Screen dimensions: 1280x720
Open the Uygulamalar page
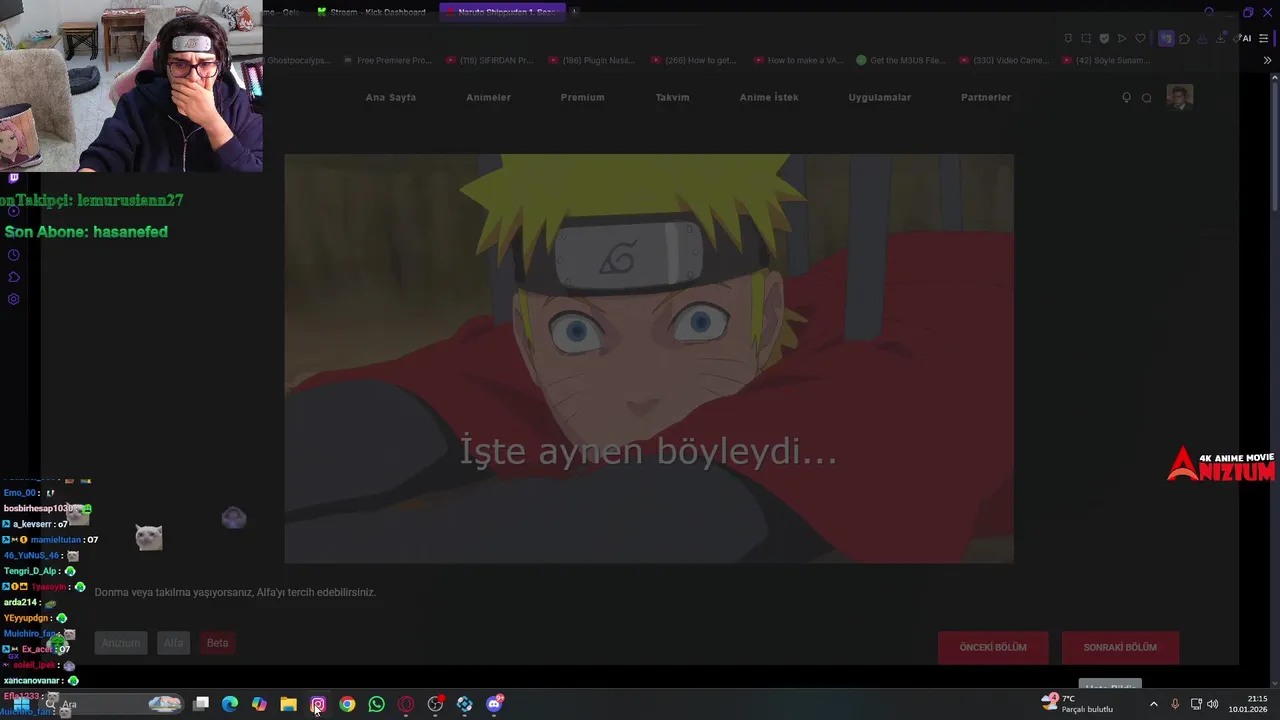880,97
